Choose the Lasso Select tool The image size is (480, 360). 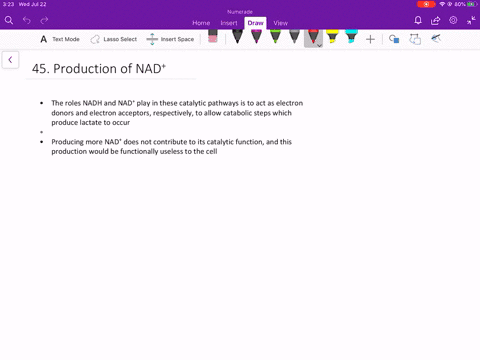click(114, 39)
